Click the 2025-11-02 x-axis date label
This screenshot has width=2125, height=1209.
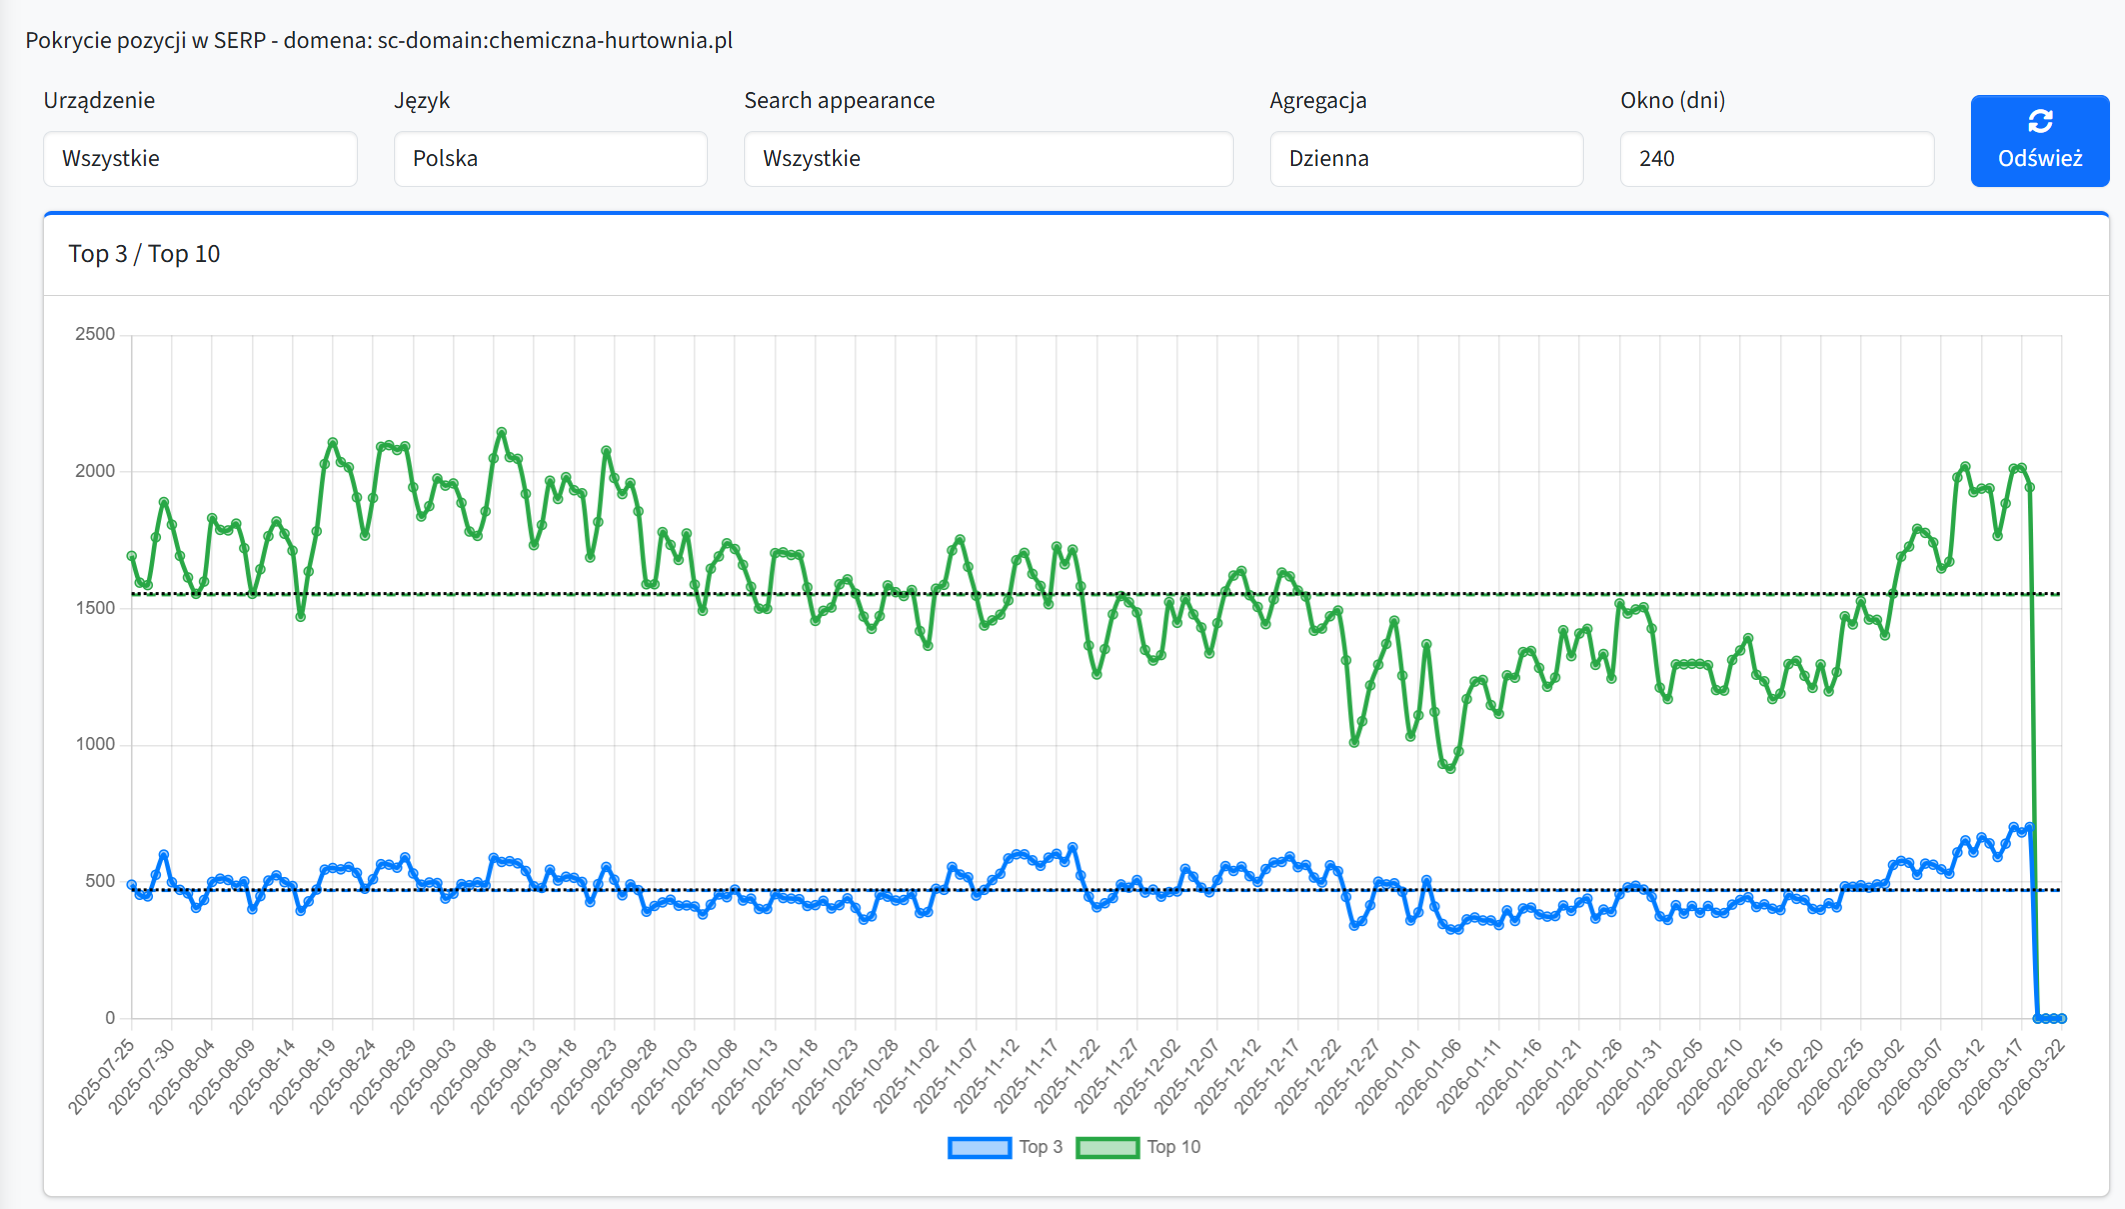(x=908, y=1075)
